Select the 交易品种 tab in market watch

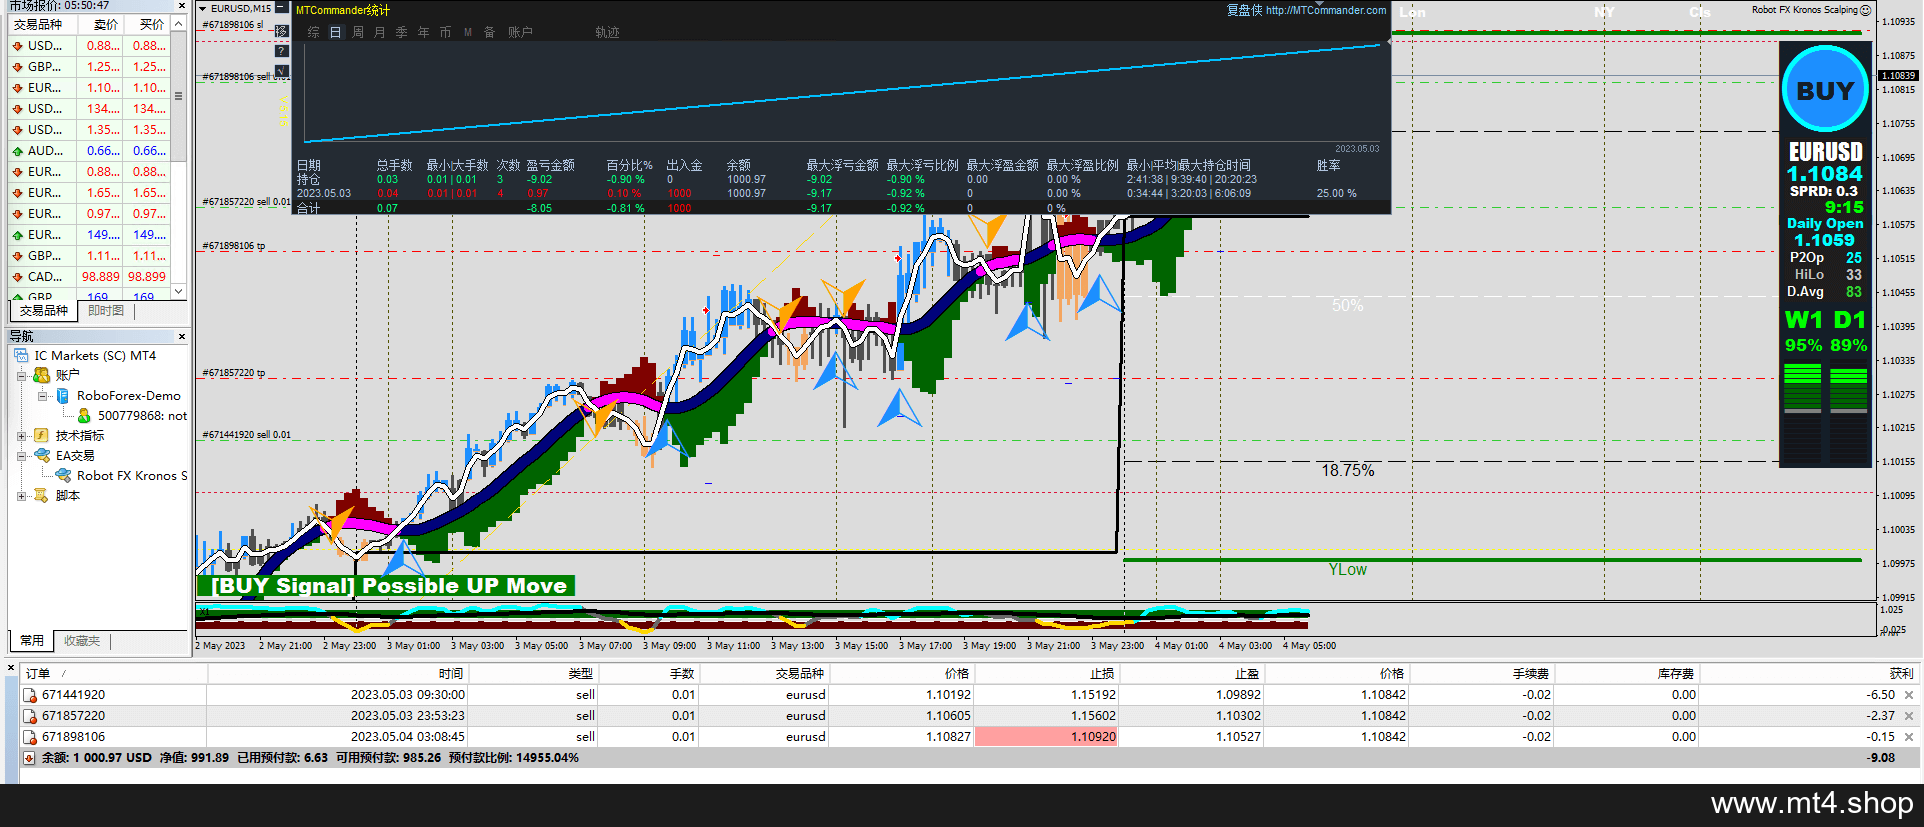44,311
